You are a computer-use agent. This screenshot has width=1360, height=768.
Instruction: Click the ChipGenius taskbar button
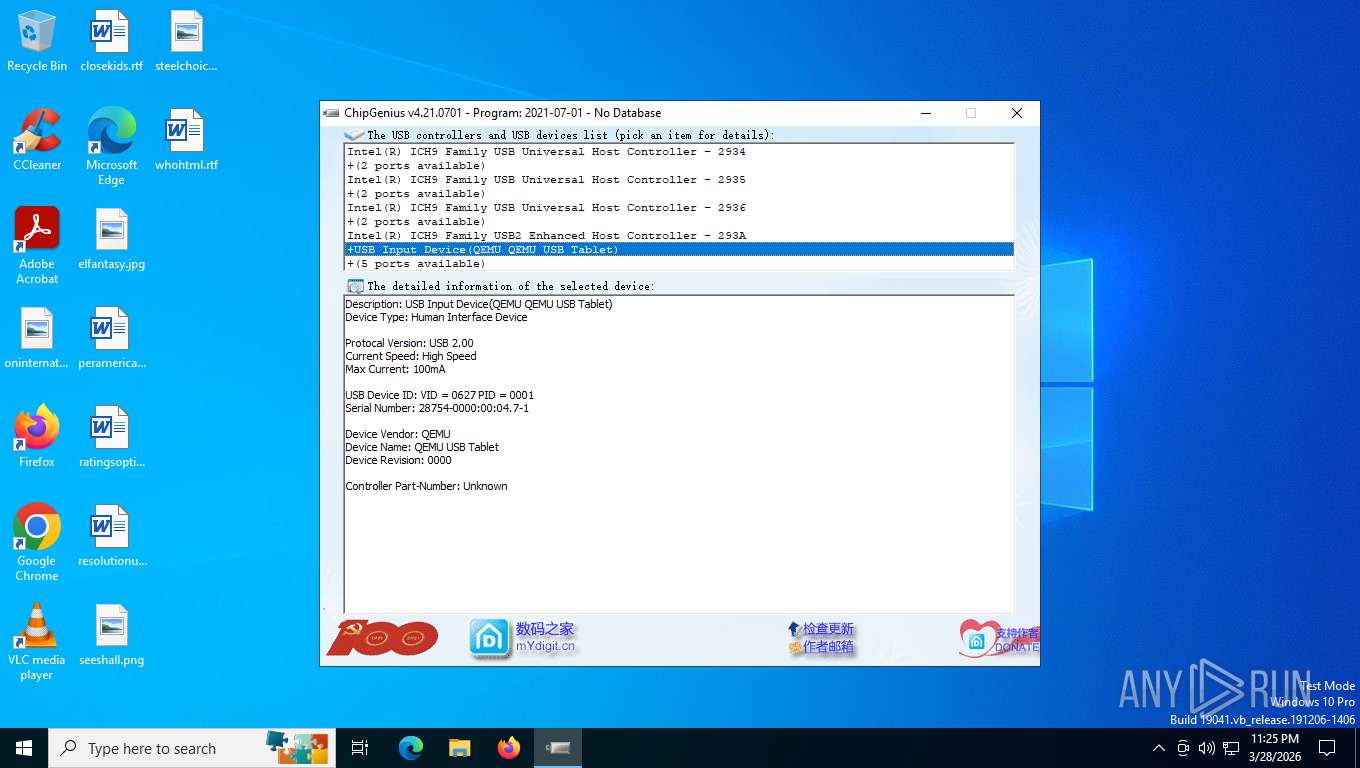(x=558, y=748)
